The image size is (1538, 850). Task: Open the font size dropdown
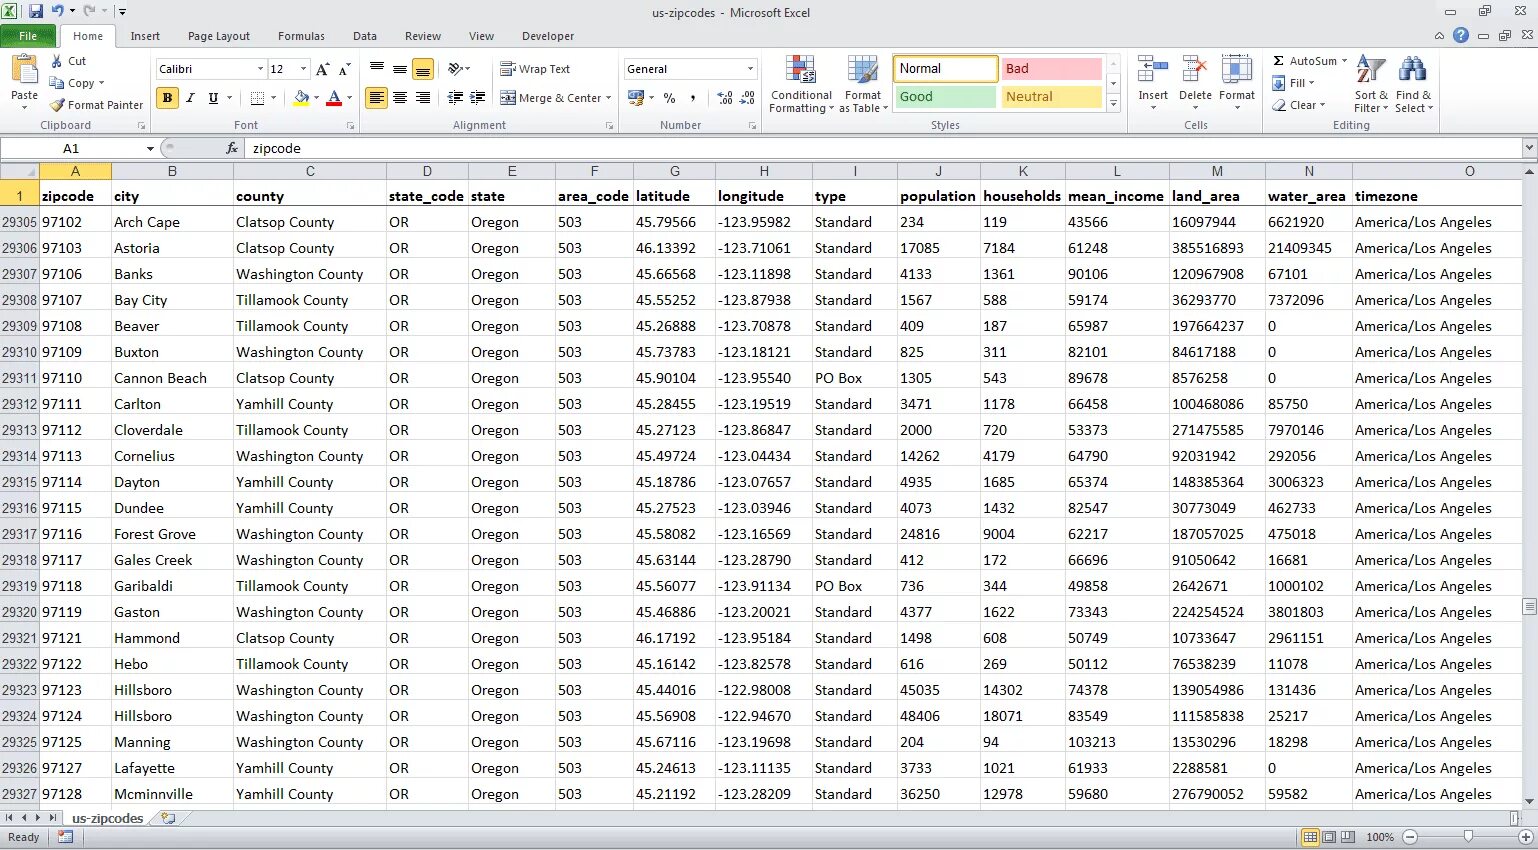(x=304, y=69)
